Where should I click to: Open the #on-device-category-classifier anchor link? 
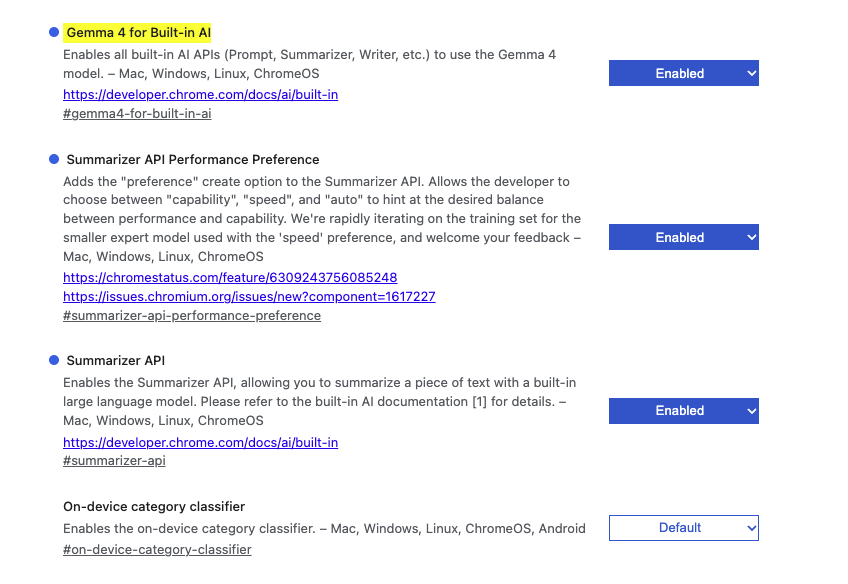click(157, 549)
